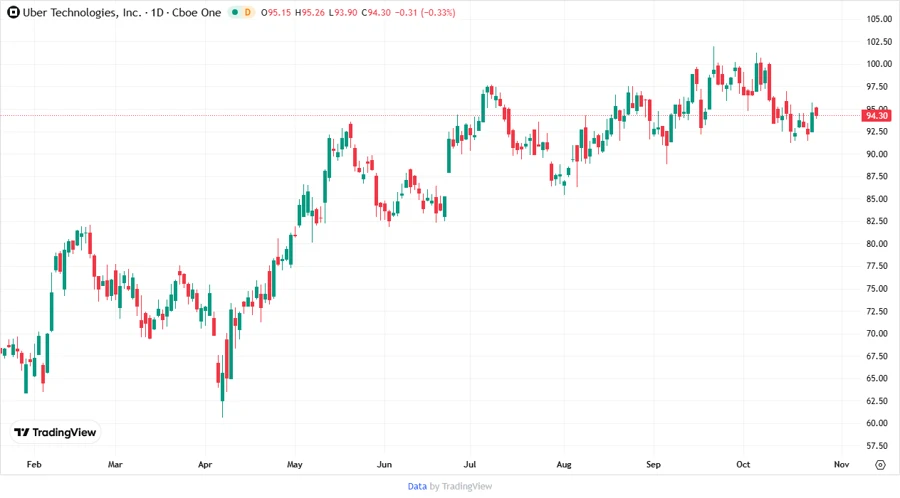This screenshot has height=498, width=900.
Task: Click the Uber Technologies, Inc. title
Action: [82, 13]
